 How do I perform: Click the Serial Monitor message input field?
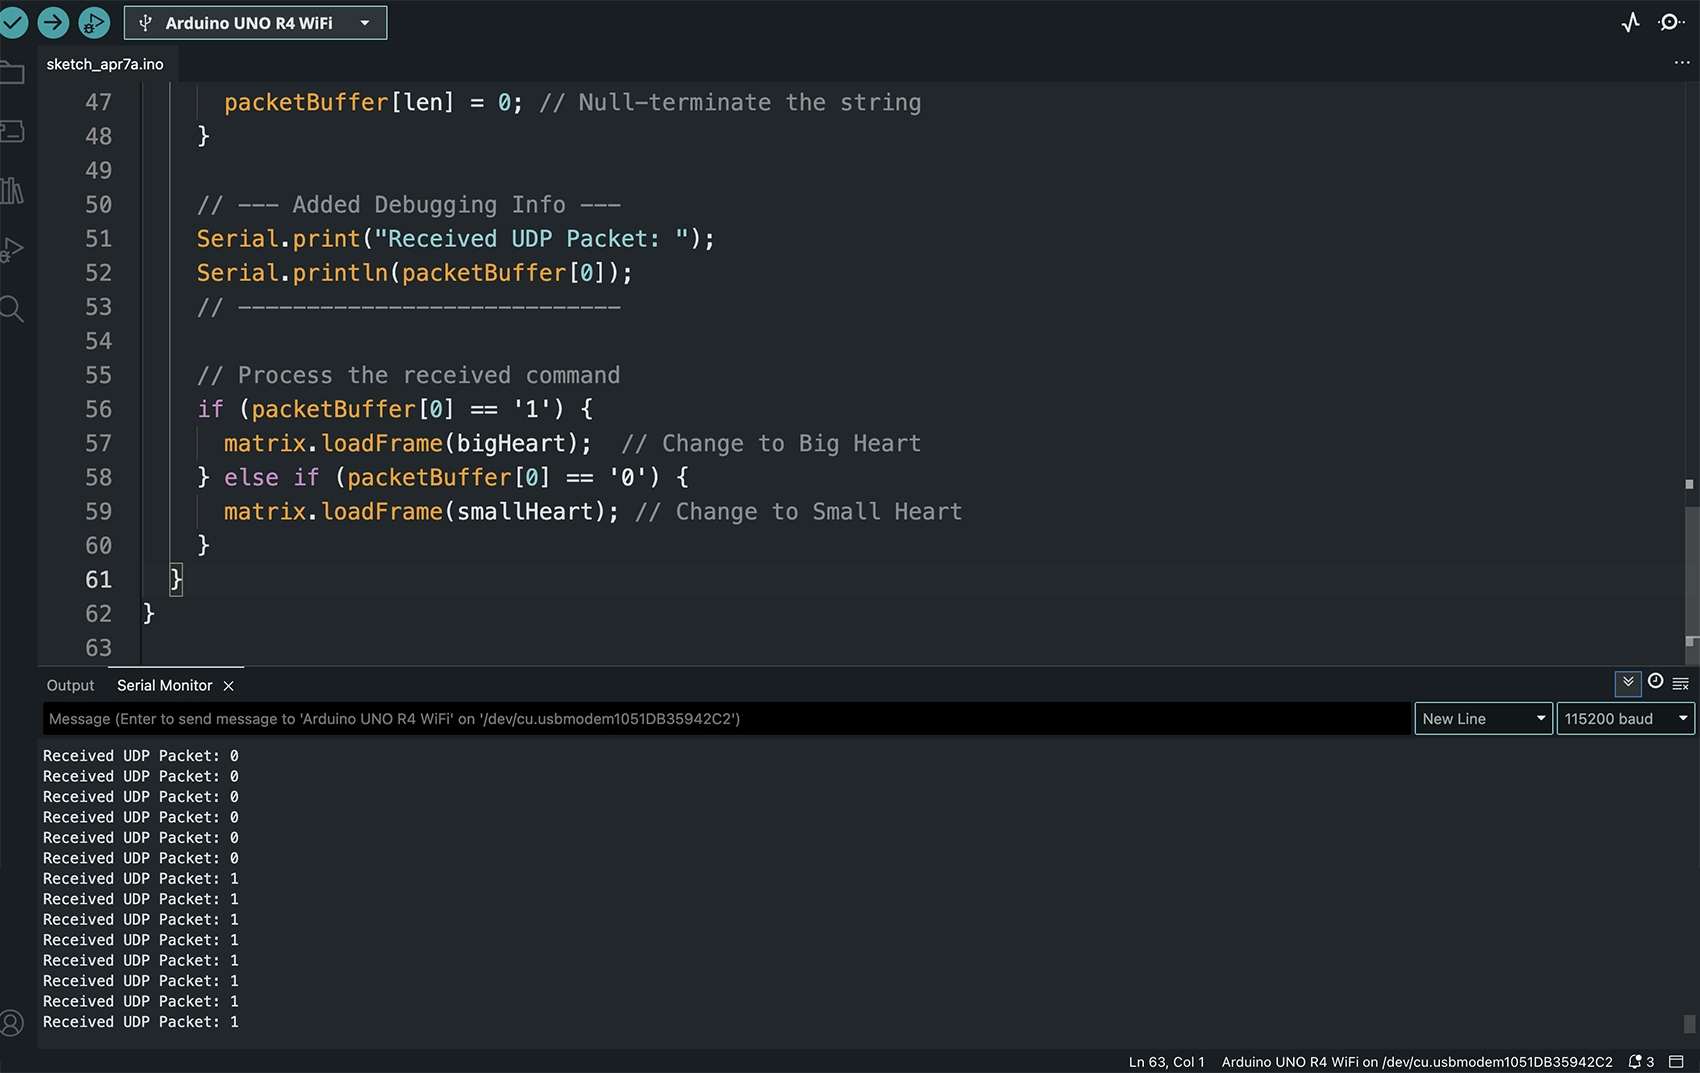pyautogui.click(x=726, y=719)
